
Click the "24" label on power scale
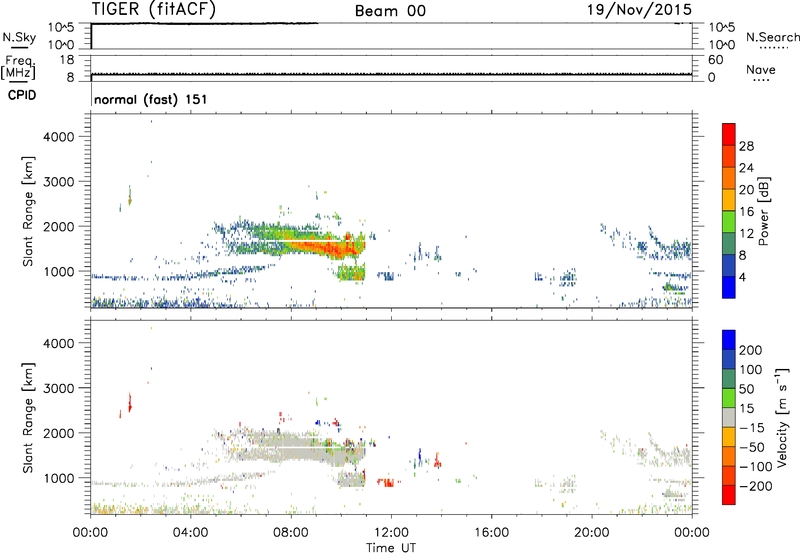(x=746, y=168)
